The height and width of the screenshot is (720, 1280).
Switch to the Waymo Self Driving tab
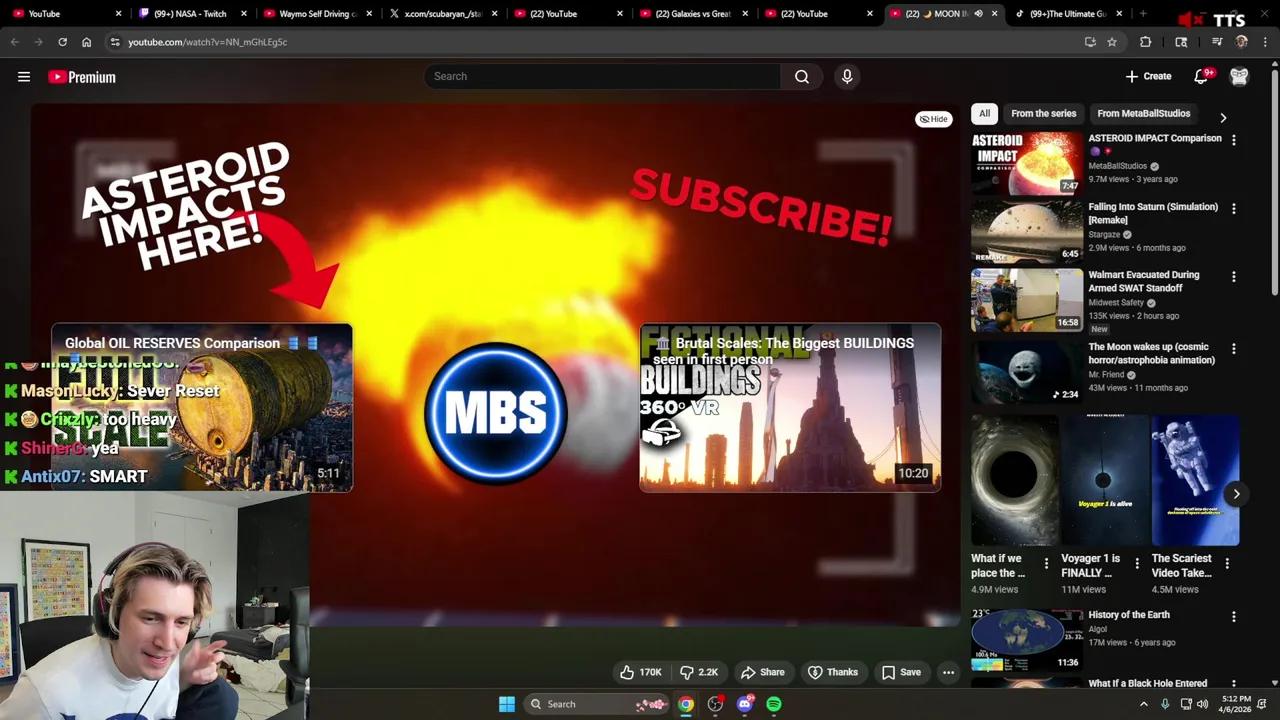click(x=316, y=14)
